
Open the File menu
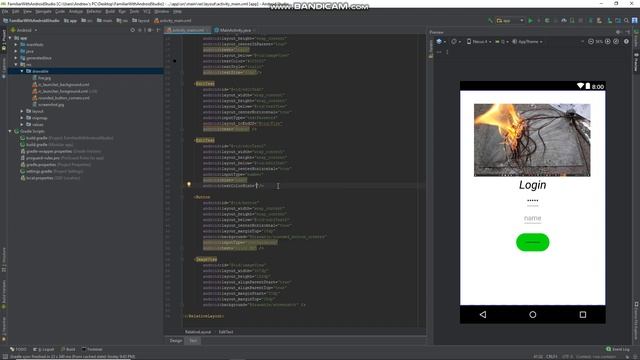click(x=5, y=11)
